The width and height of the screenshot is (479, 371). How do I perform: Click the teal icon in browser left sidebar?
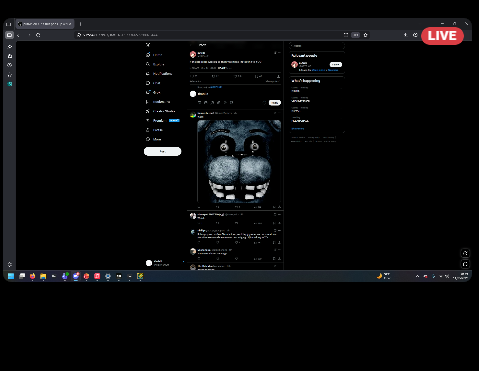[x=10, y=84]
